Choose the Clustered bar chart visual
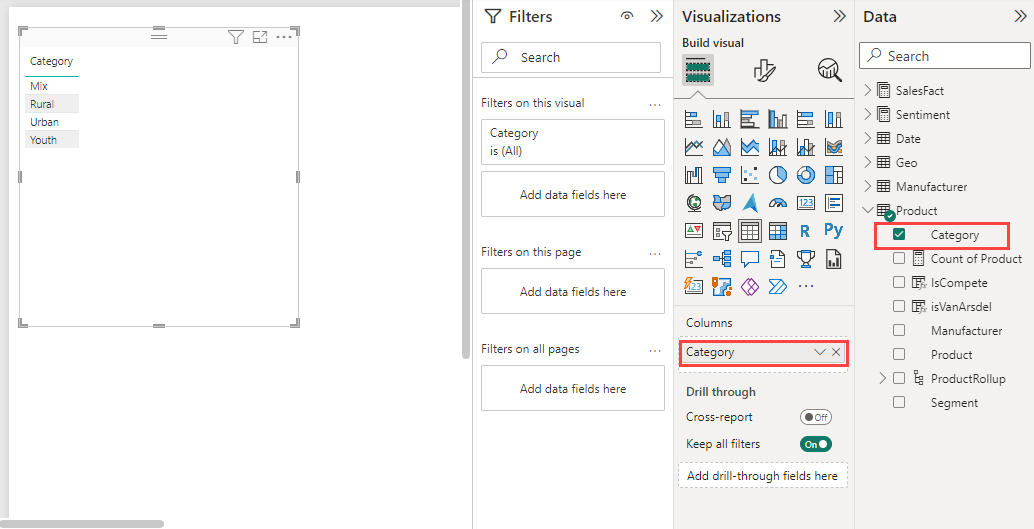The image size is (1034, 529). click(x=750, y=119)
